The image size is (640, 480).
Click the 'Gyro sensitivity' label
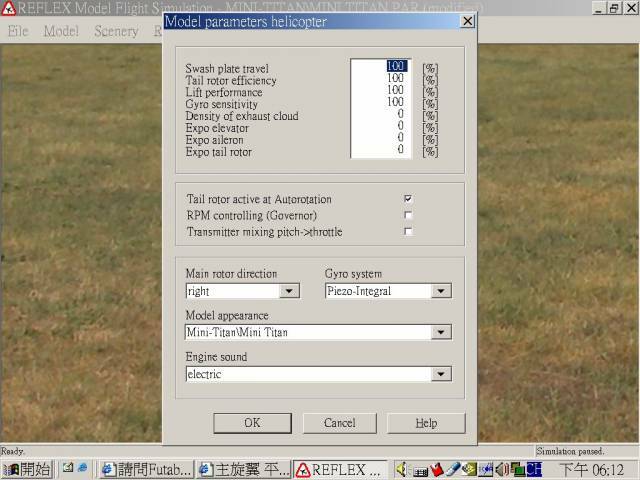tap(222, 104)
